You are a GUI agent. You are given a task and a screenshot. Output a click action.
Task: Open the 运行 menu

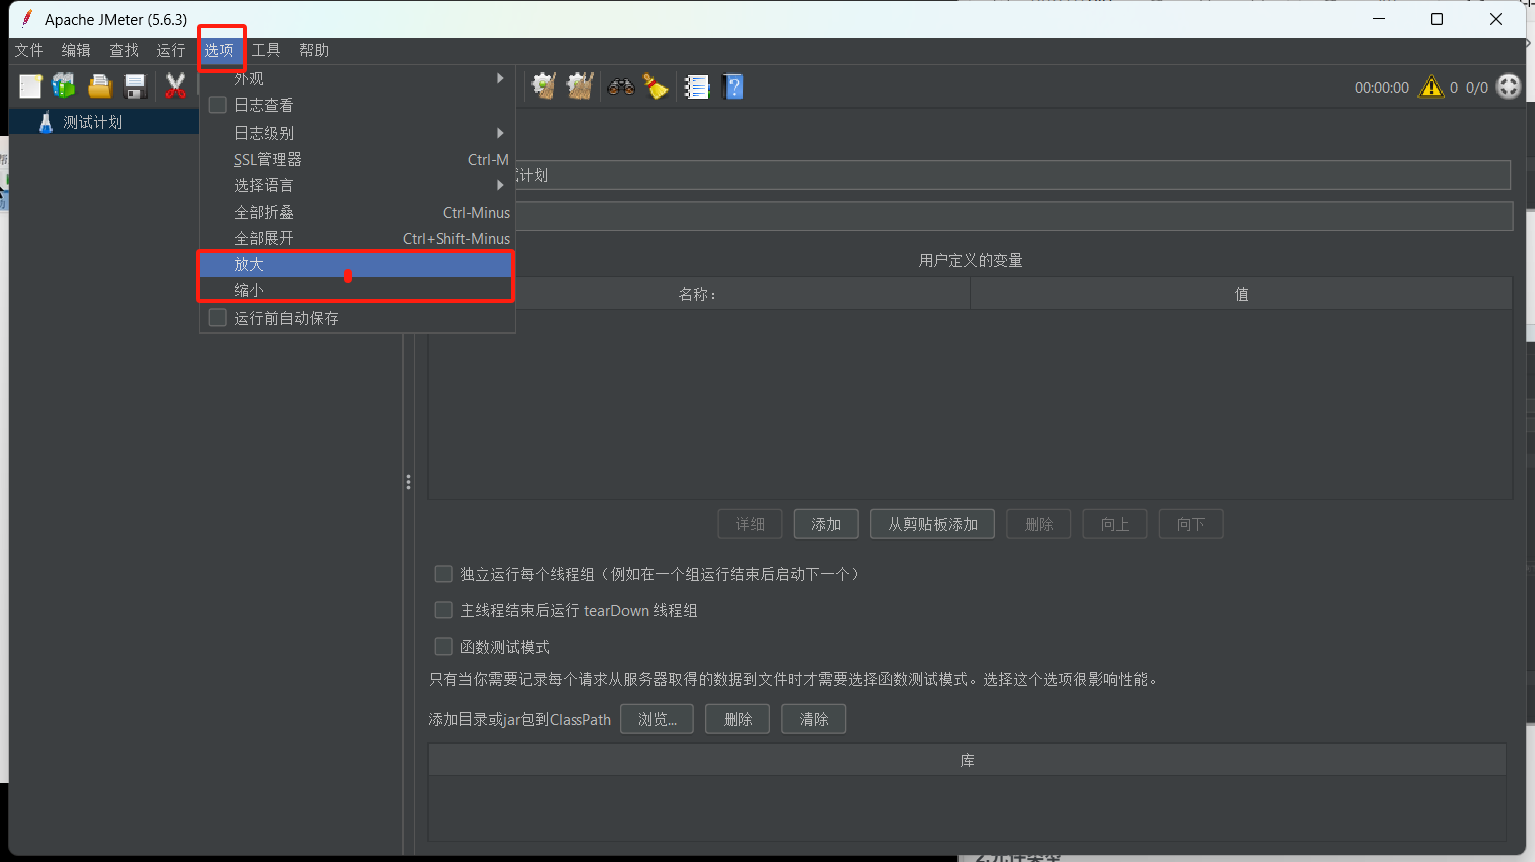point(171,50)
